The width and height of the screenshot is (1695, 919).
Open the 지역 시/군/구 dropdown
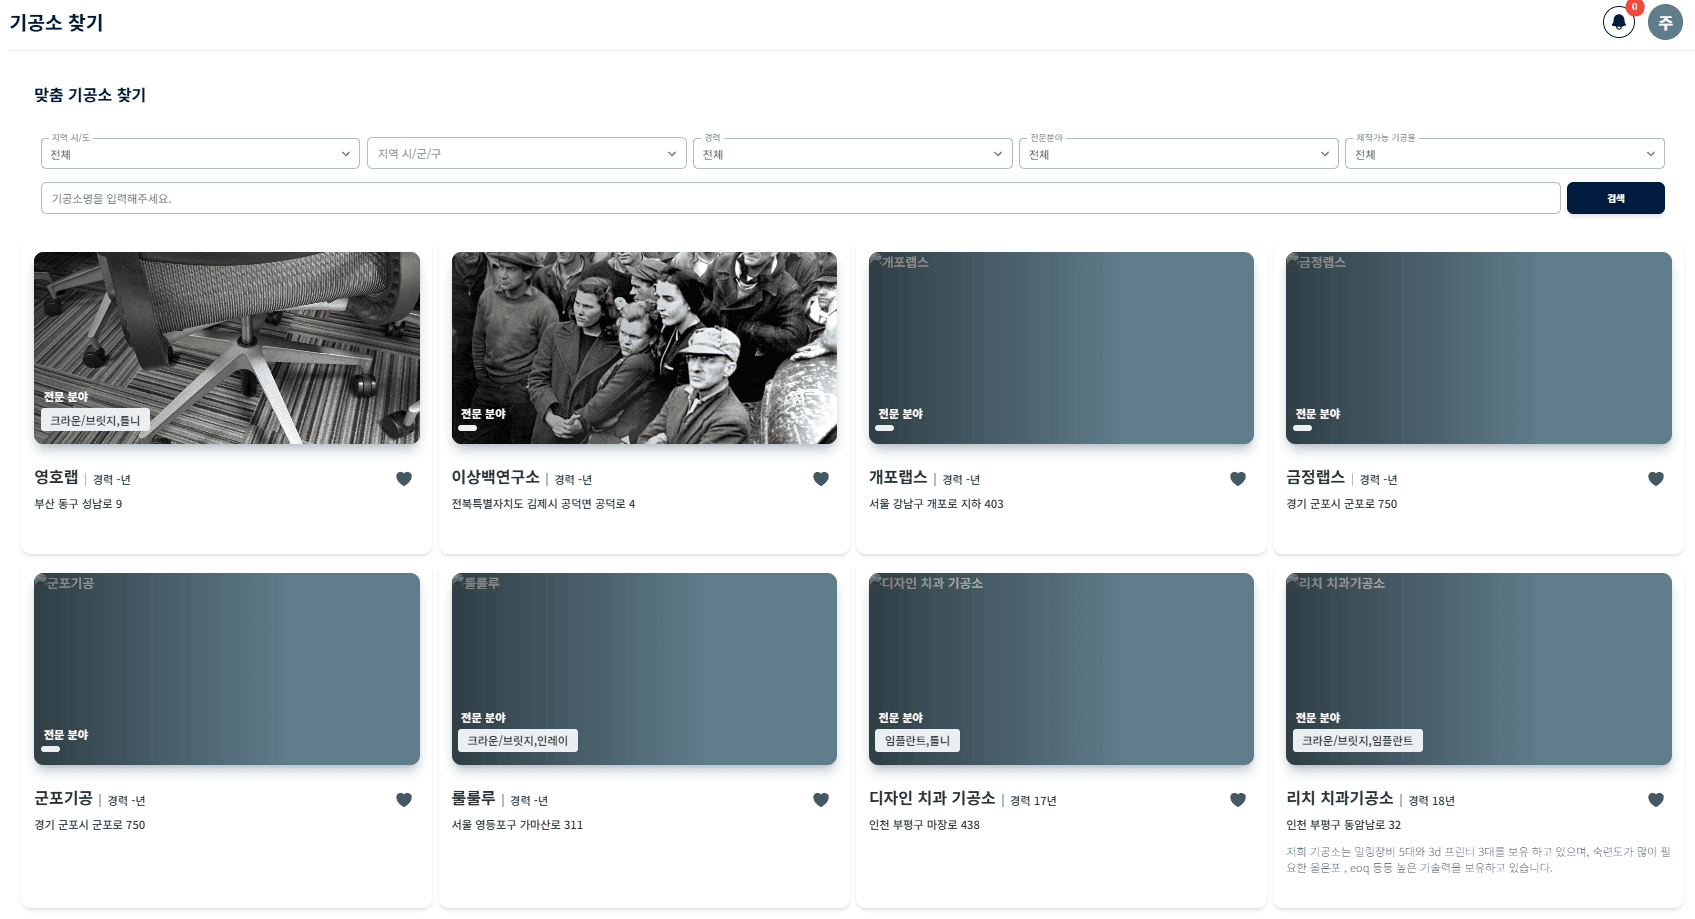tap(526, 154)
